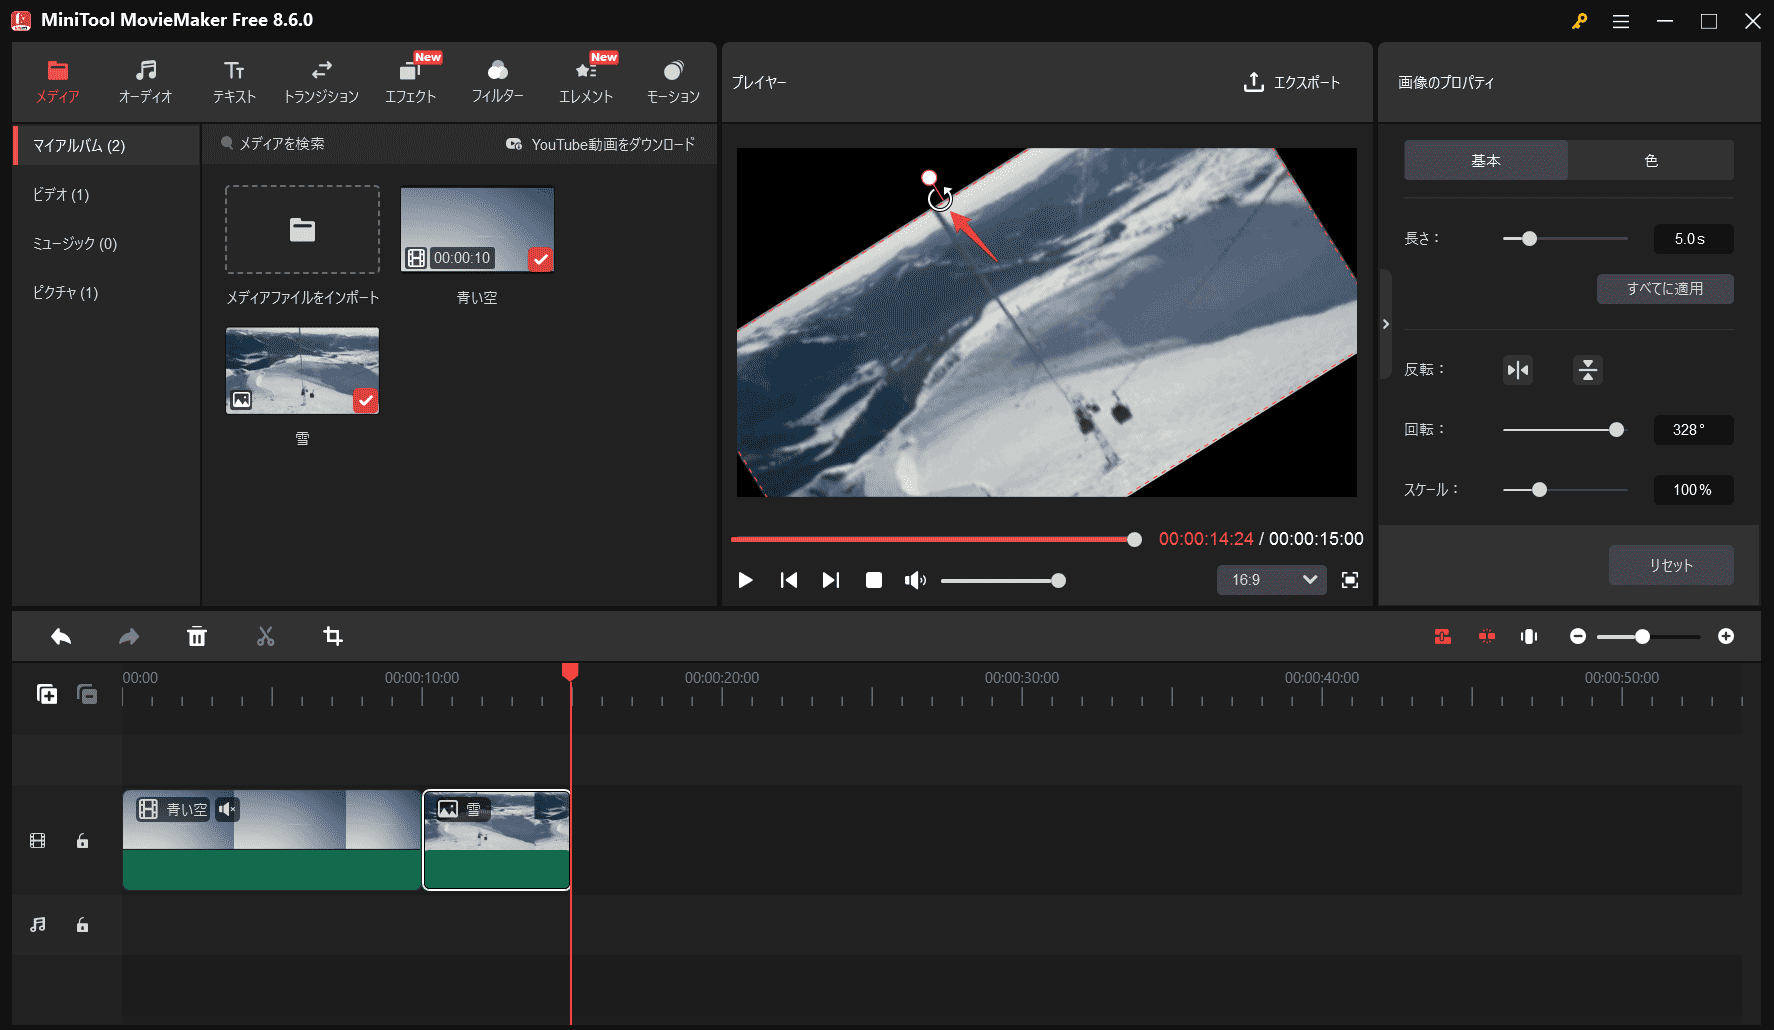Flip the image vertically
The width and height of the screenshot is (1774, 1030).
click(x=1587, y=369)
